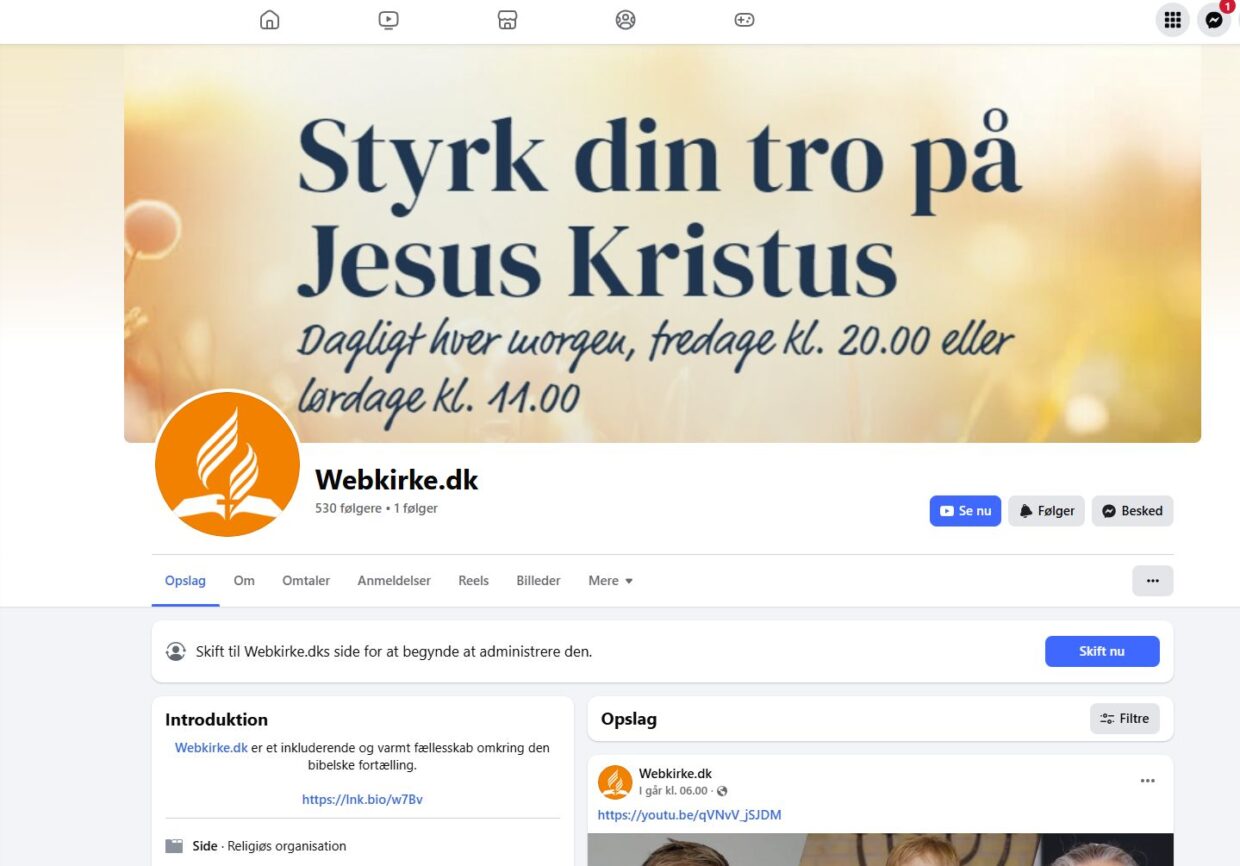The image size is (1240, 866).
Task: Switch to the Anmeldelser tab
Action: (x=394, y=581)
